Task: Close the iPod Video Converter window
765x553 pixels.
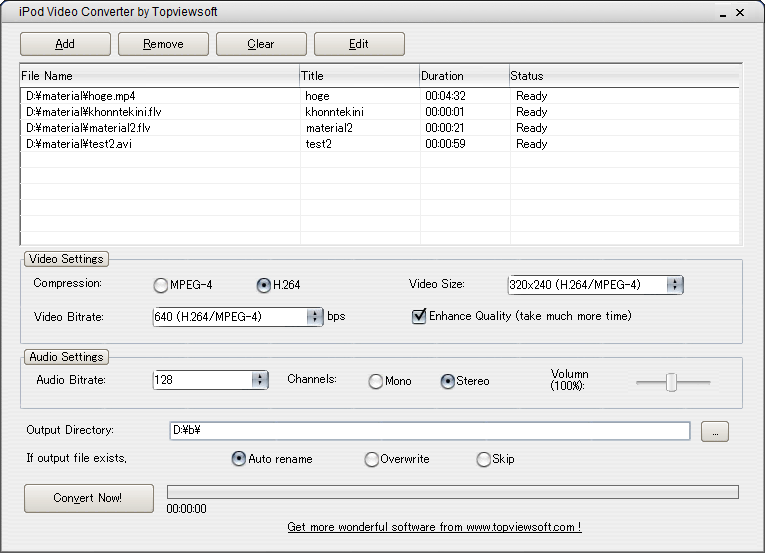Action: pyautogui.click(x=740, y=13)
